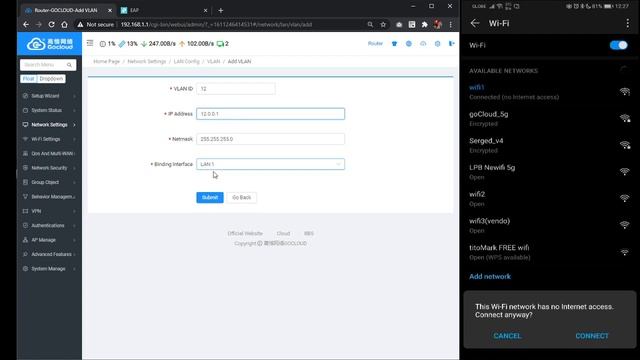This screenshot has height=360, width=640.
Task: Expand Group Object in sidebar
Action: pyautogui.click(x=49, y=182)
